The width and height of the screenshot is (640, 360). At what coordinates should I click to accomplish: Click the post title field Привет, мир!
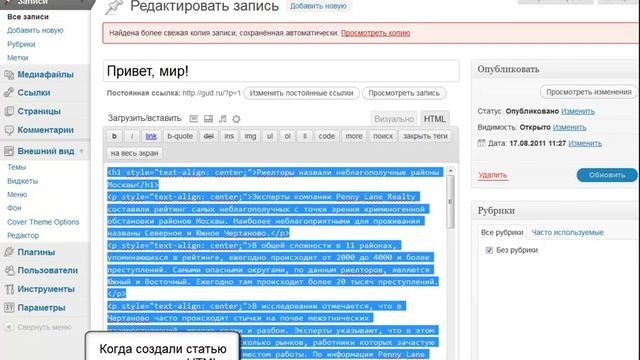point(281,71)
